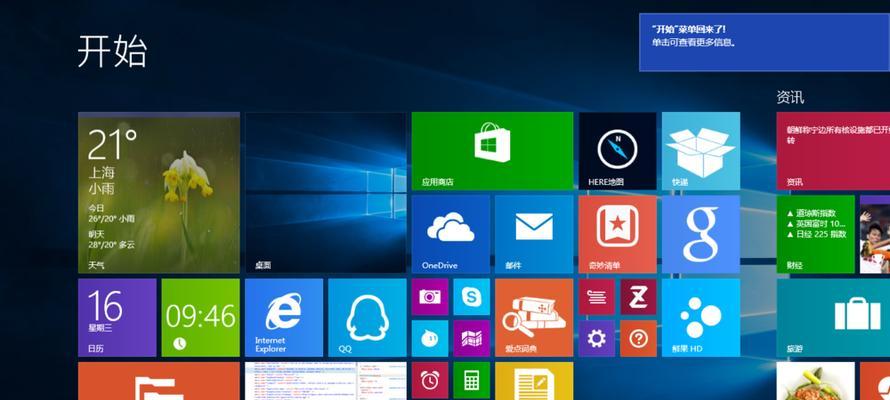Open the Camera small tile
Screen dimensions: 890x400
tap(430, 297)
